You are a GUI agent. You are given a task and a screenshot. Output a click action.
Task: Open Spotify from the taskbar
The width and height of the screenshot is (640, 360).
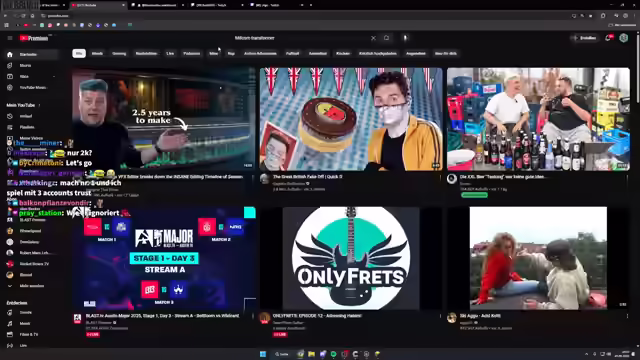click(333, 354)
